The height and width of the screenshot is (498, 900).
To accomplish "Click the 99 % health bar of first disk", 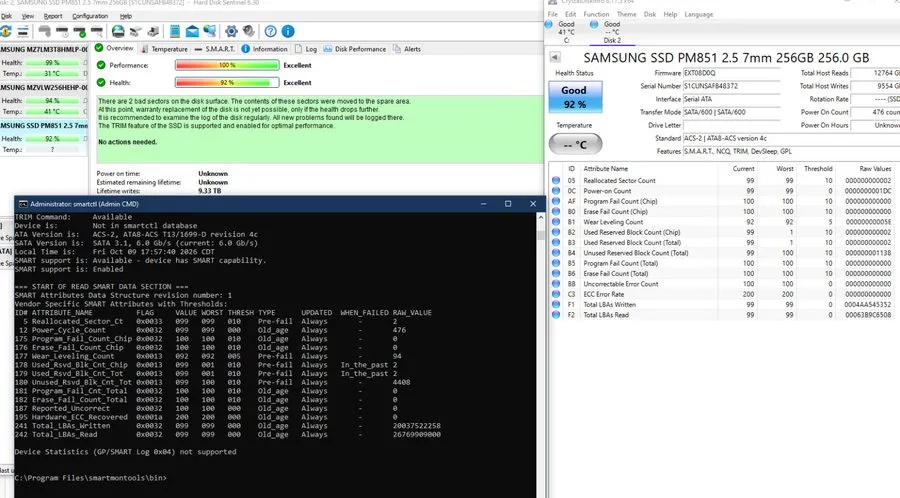I will 52,62.
